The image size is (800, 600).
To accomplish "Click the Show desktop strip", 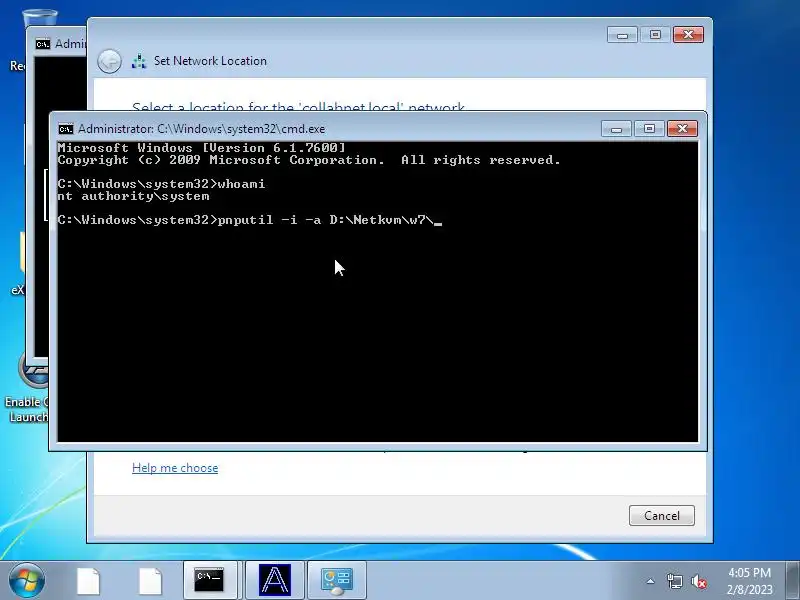I will coord(793,580).
